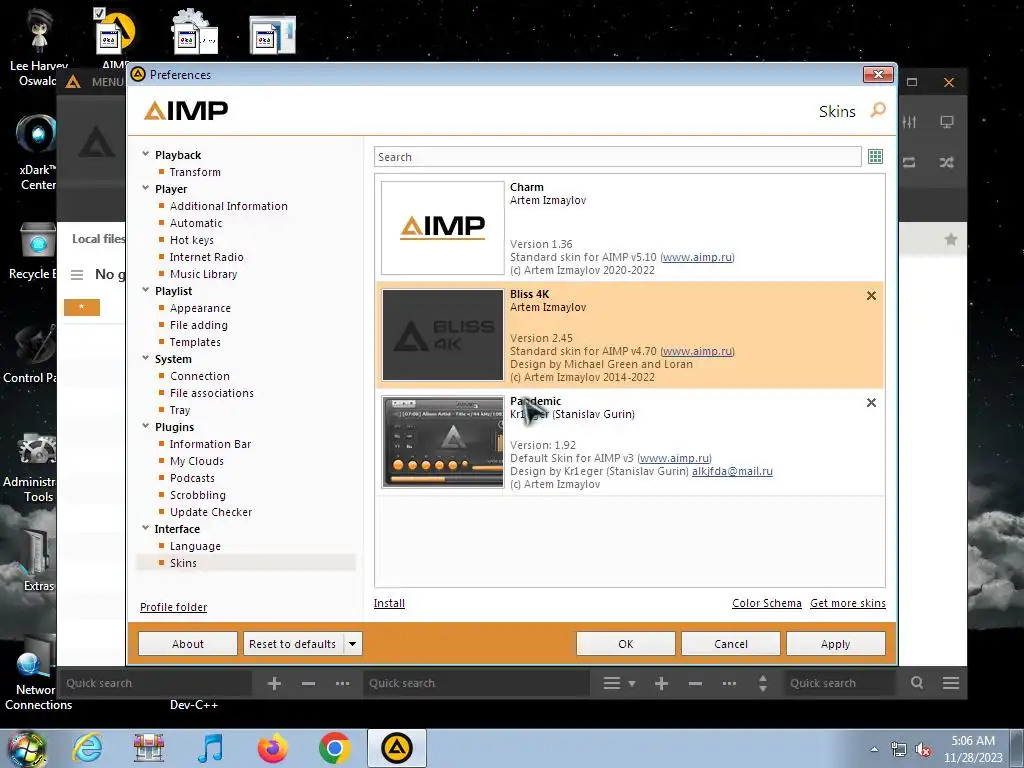The width and height of the screenshot is (1024, 768).
Task: Collapse the Interface tree section
Action: [x=146, y=528]
